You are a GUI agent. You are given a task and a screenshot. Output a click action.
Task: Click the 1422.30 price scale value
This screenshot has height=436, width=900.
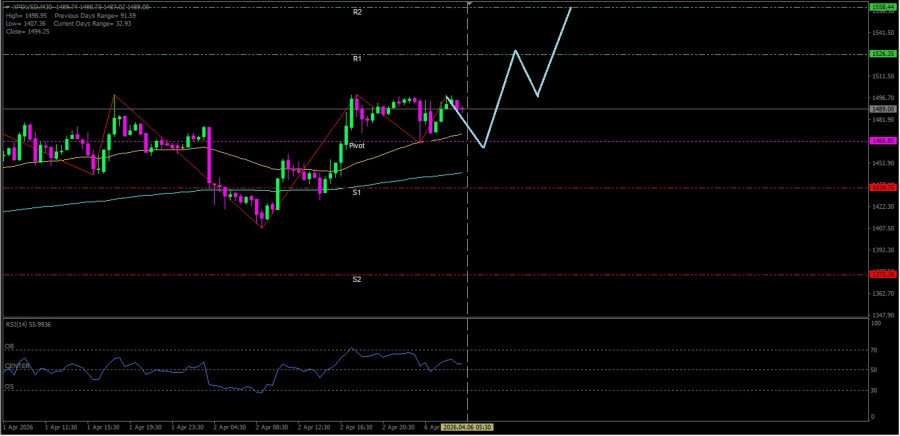[x=883, y=207]
